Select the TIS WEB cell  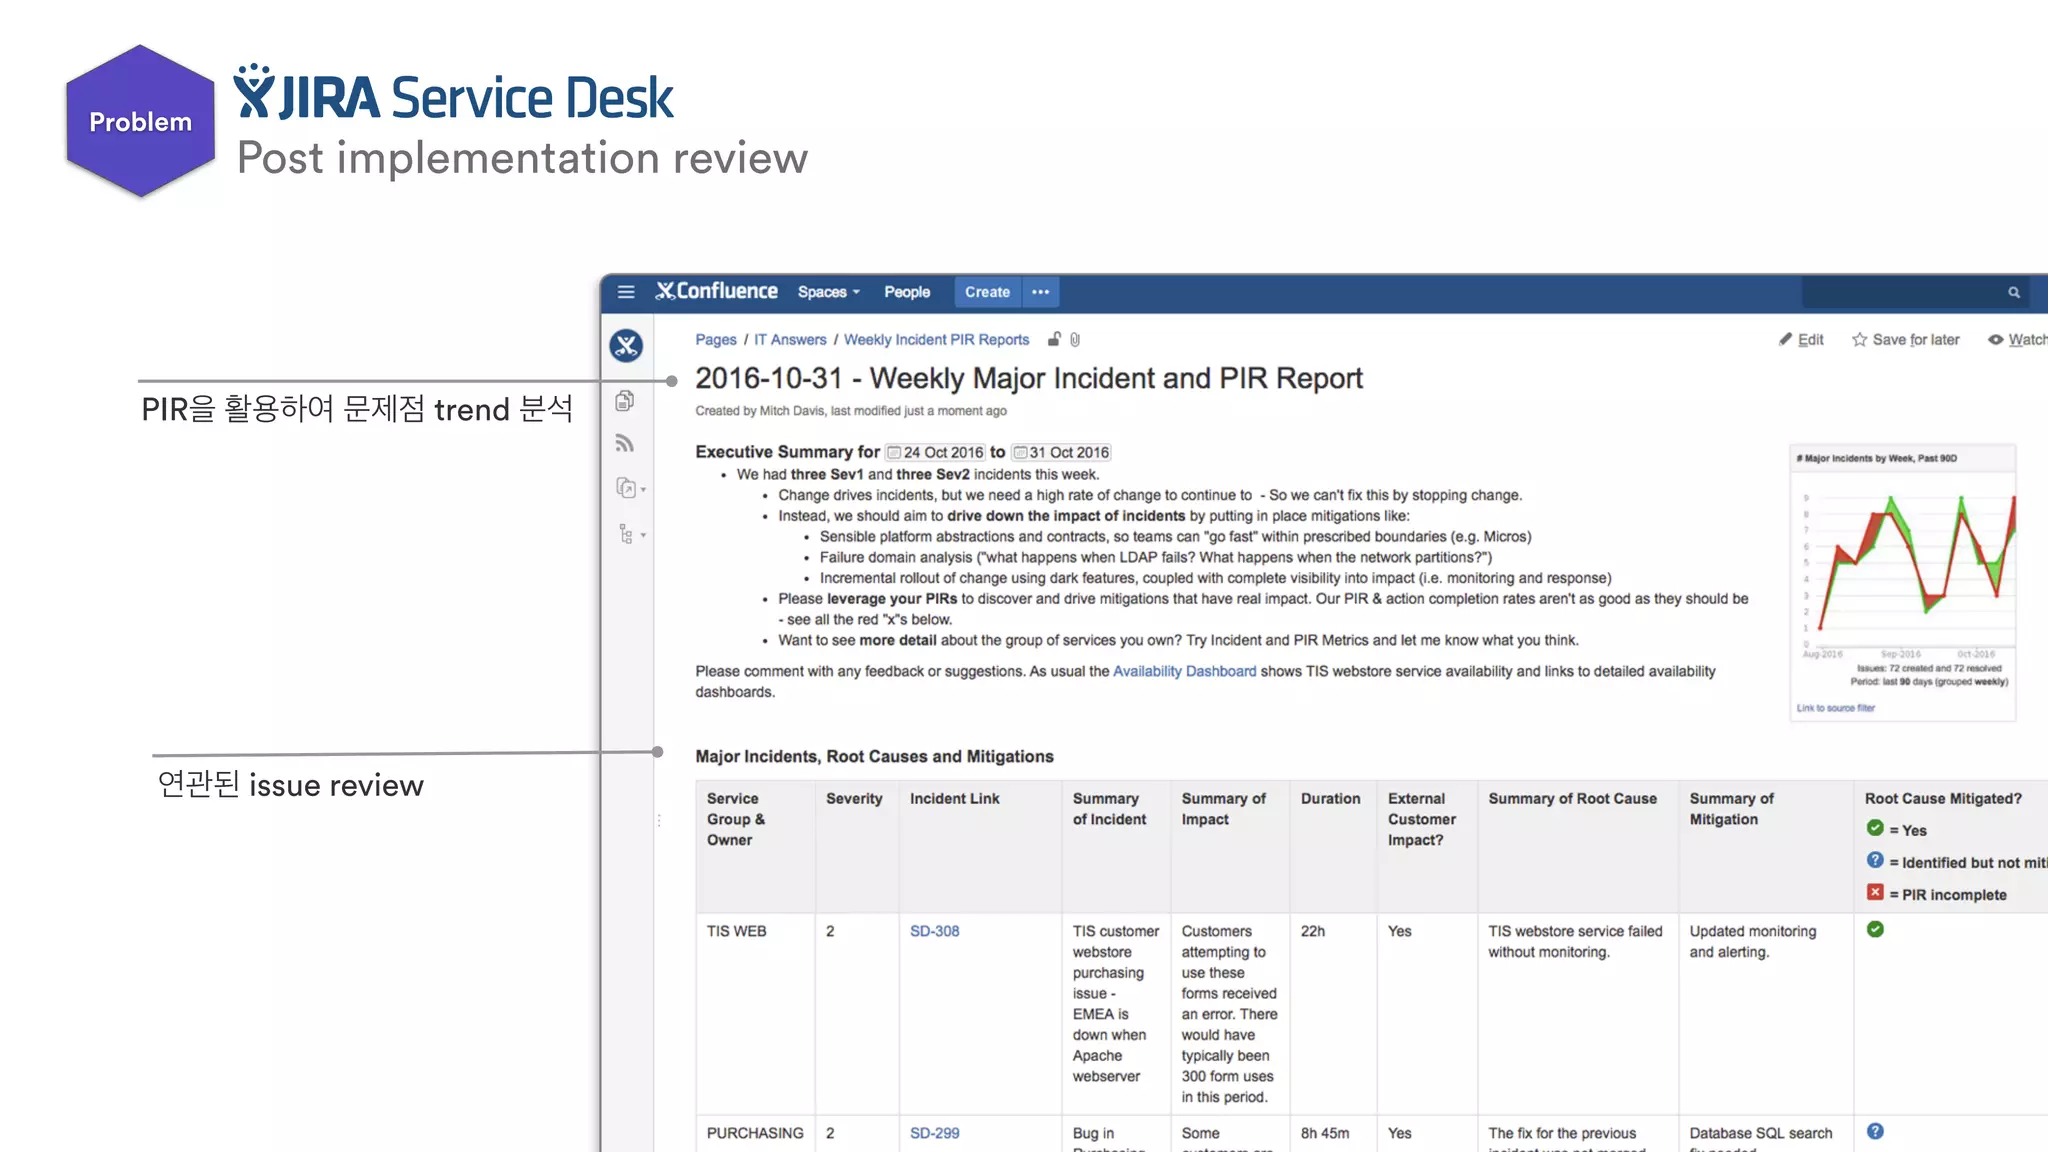[x=756, y=1013]
